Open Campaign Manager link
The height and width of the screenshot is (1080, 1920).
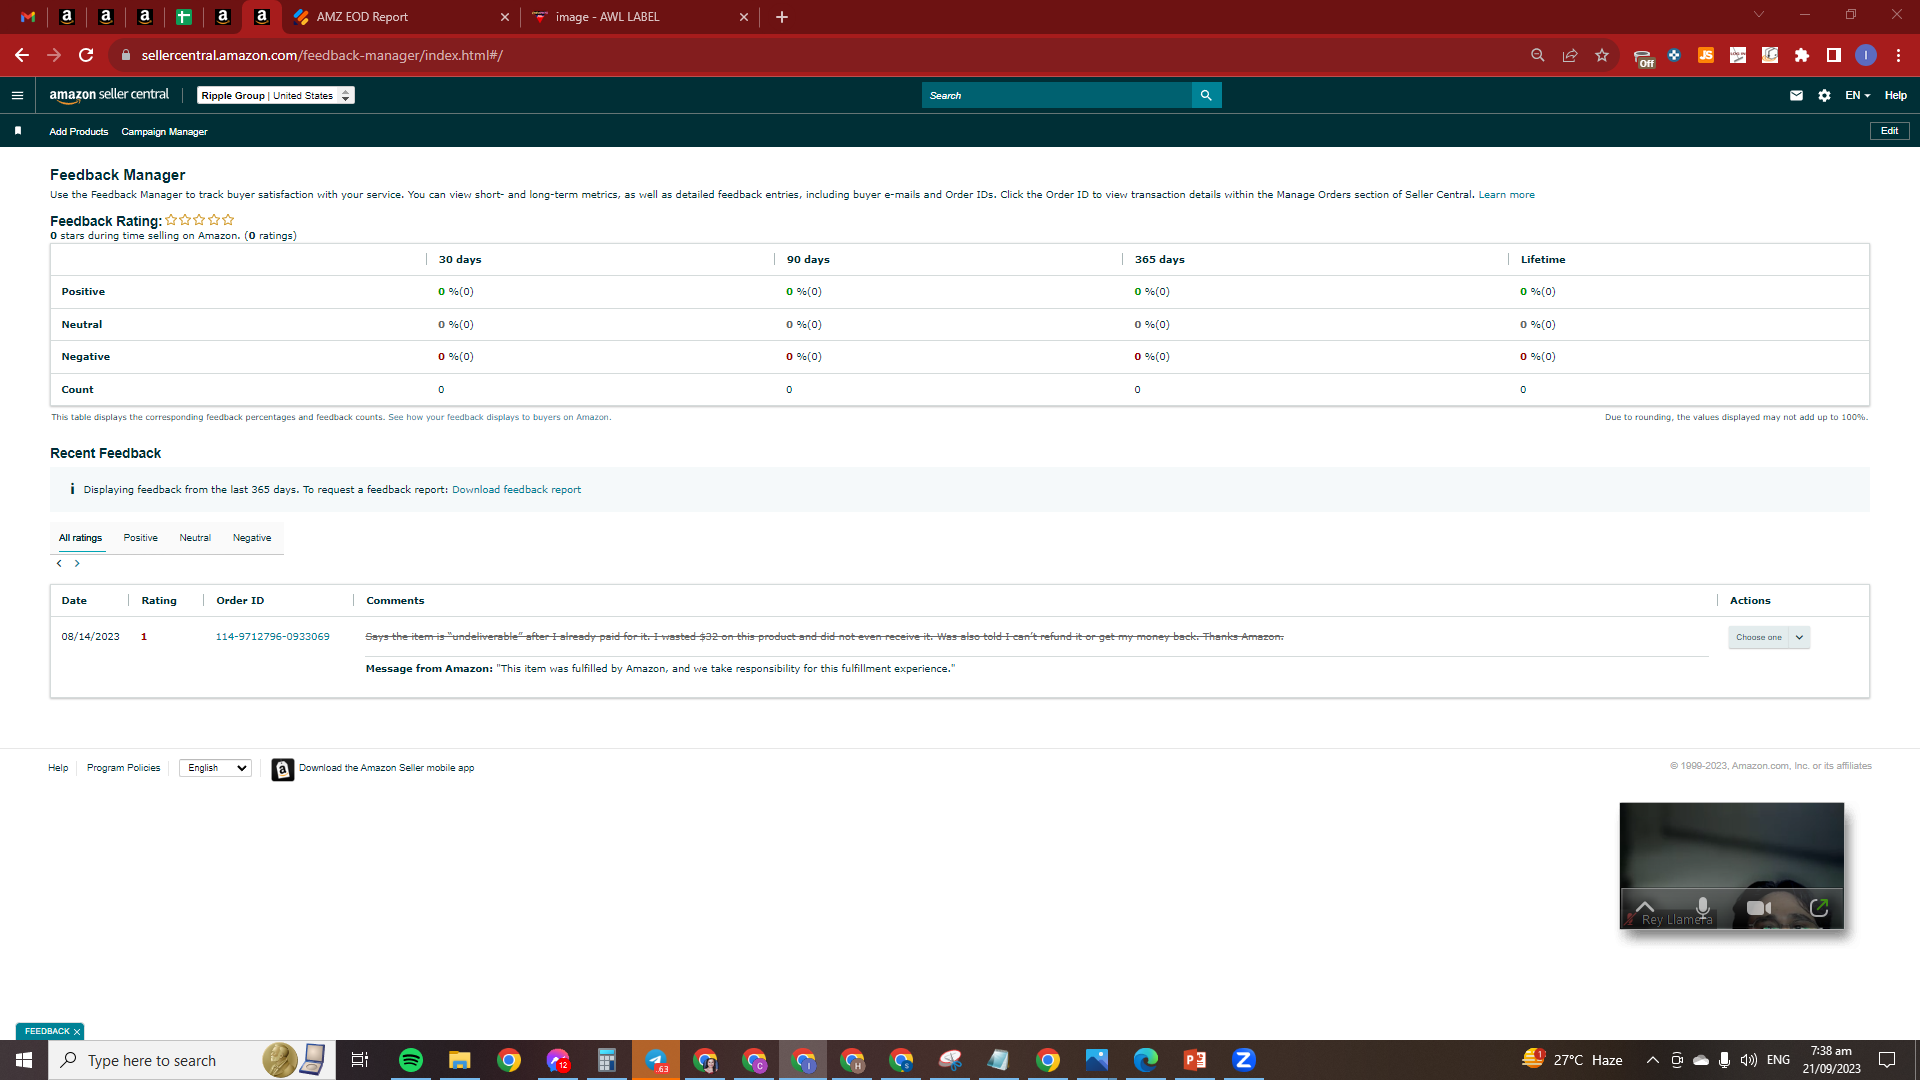pyautogui.click(x=164, y=132)
